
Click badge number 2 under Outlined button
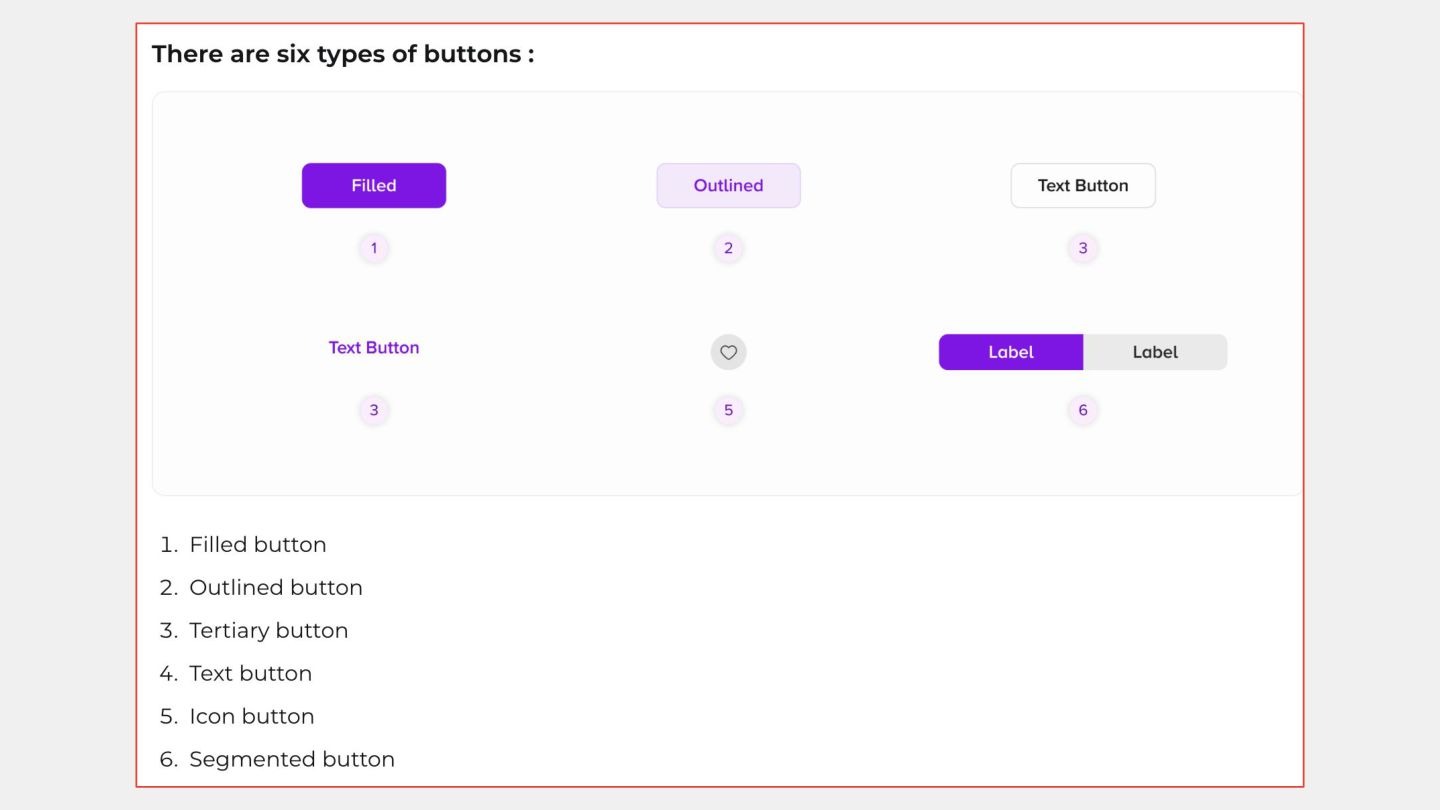pyautogui.click(x=728, y=248)
